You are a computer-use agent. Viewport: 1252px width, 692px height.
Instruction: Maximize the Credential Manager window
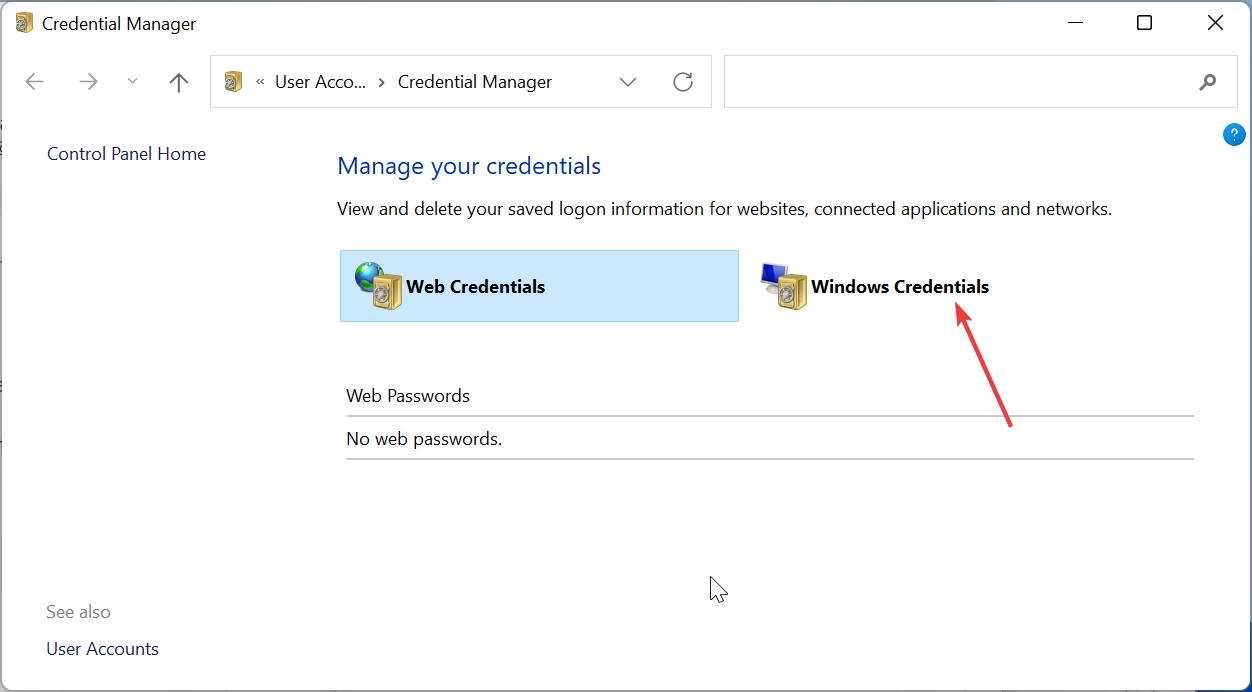click(1145, 23)
